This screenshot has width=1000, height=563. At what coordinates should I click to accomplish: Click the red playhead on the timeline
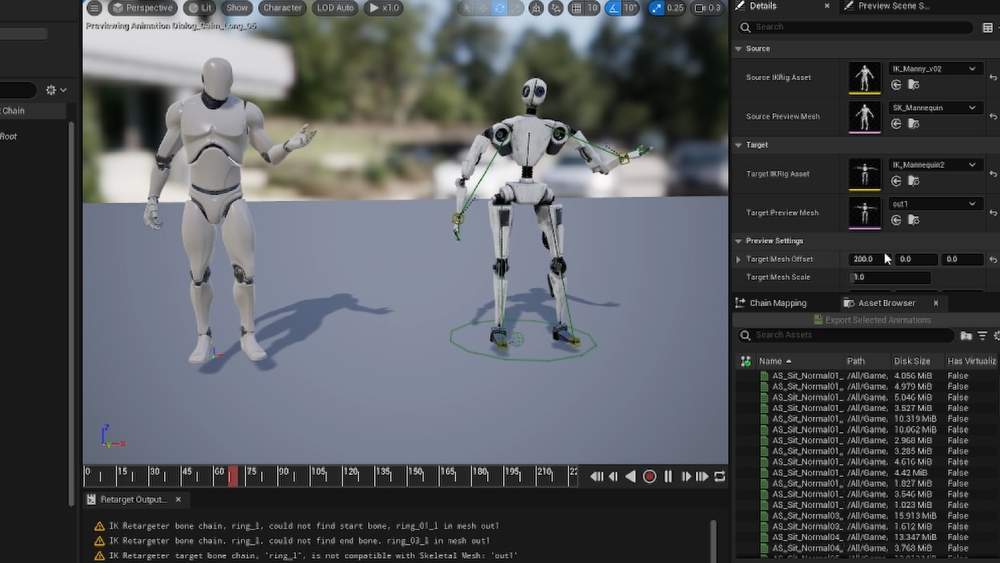click(x=233, y=476)
